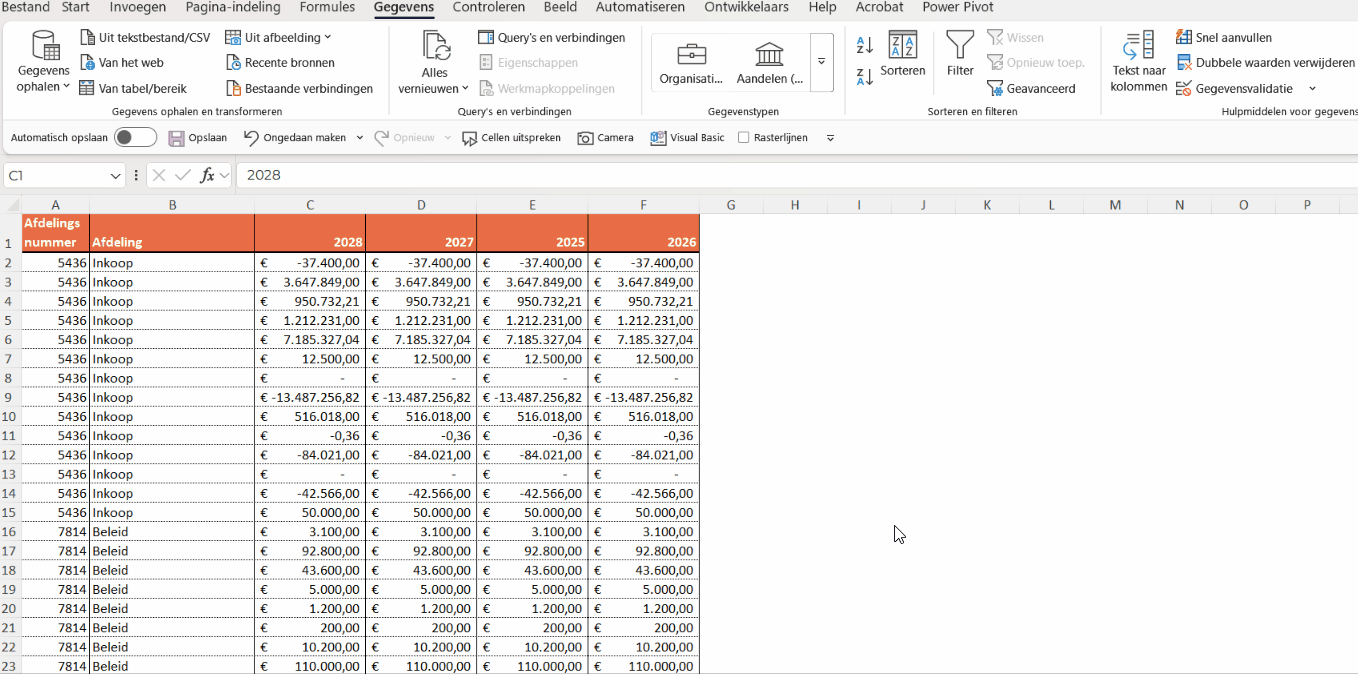Convert cells to the Organisatie data type
Screen dimensions: 1358x674
click(691, 63)
